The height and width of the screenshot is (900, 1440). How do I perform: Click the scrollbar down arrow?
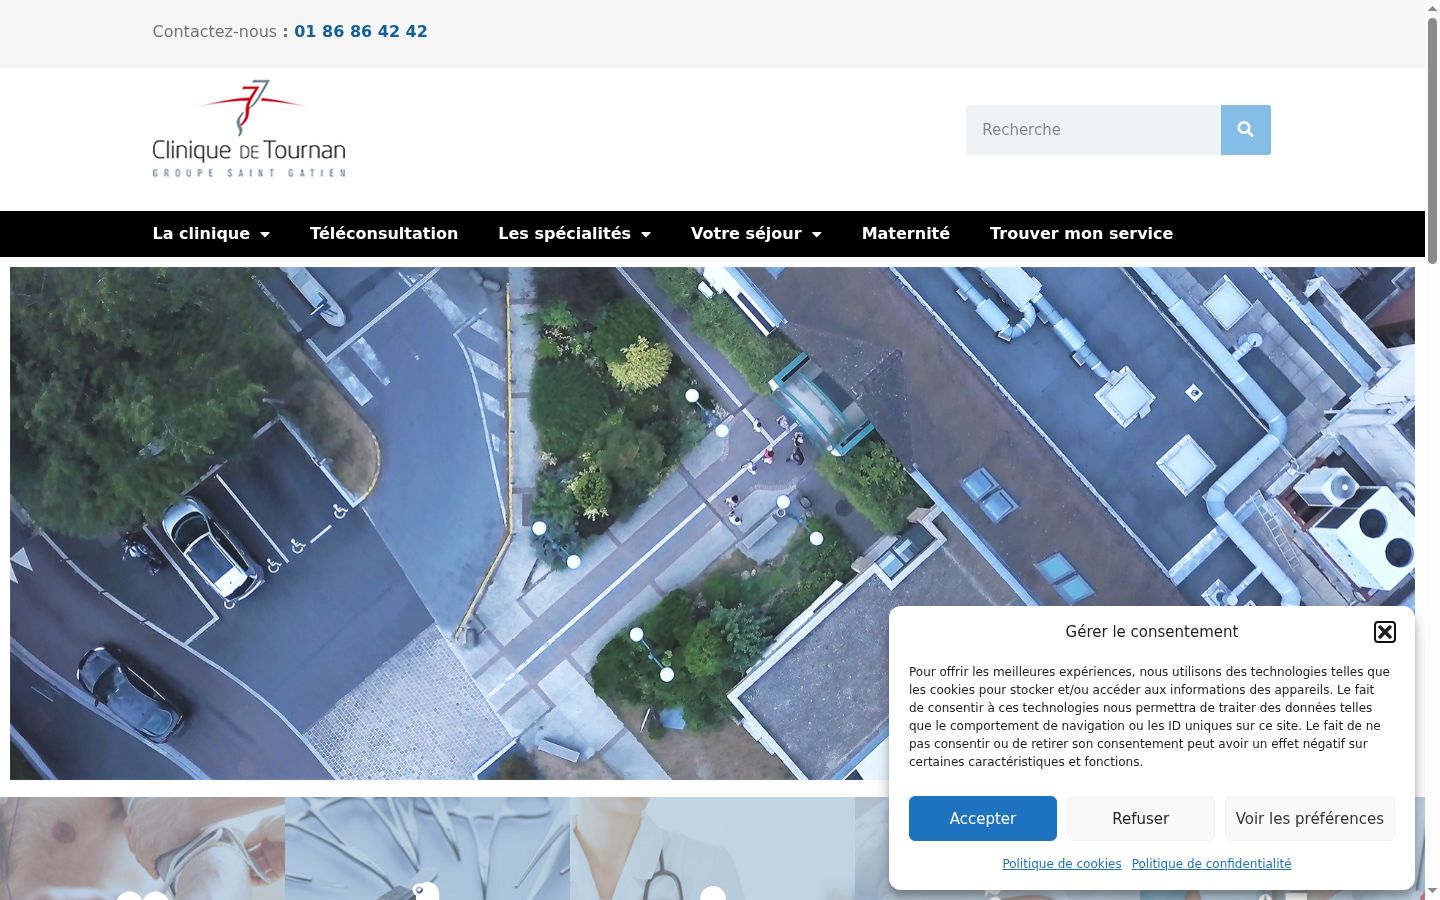[1432, 892]
